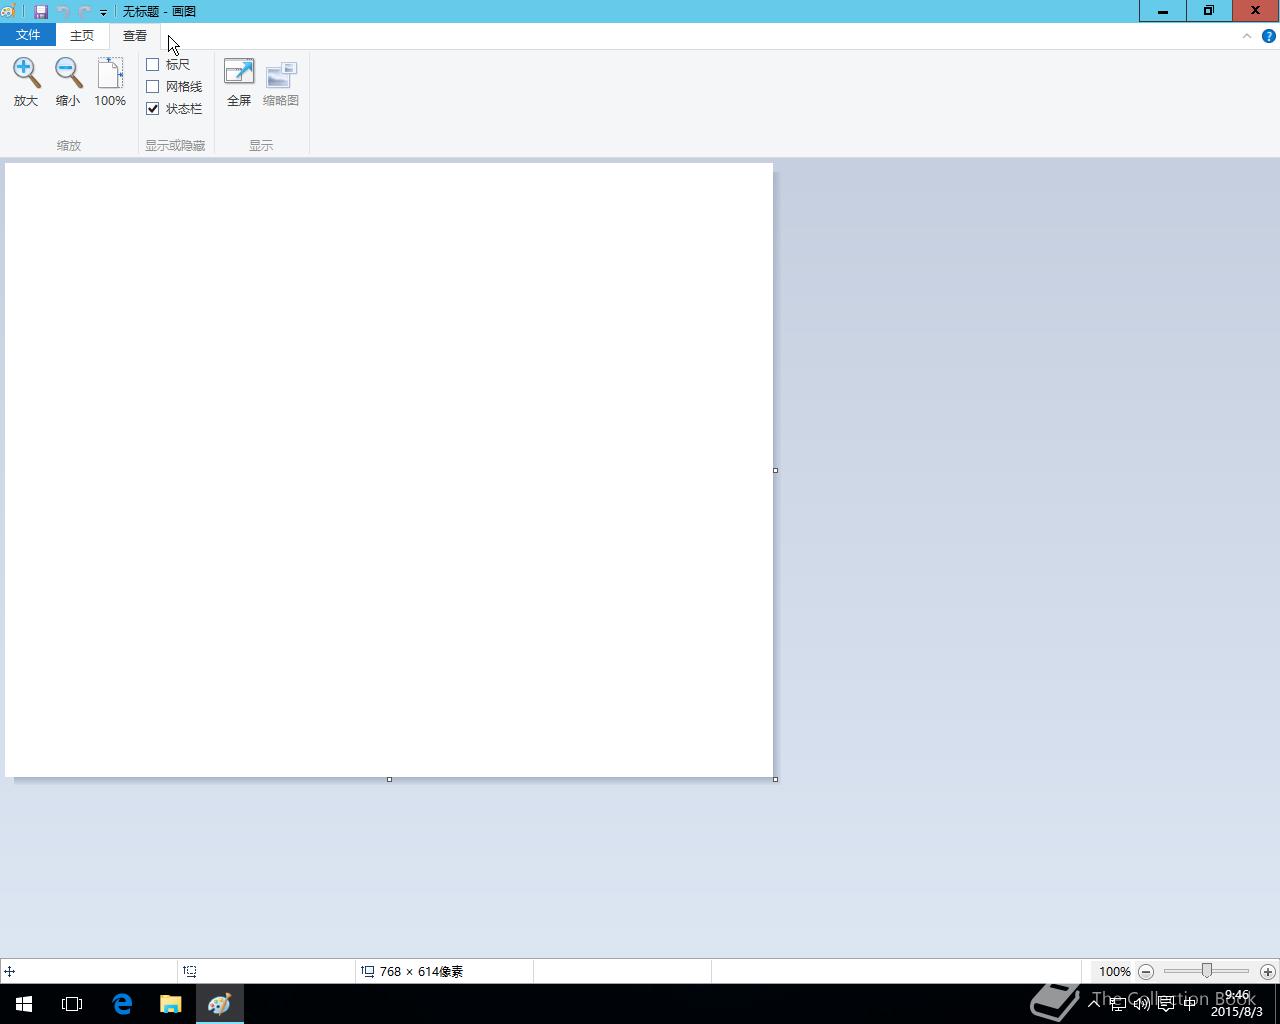Close the Paint window
This screenshot has width=1280, height=1024.
(1256, 10)
